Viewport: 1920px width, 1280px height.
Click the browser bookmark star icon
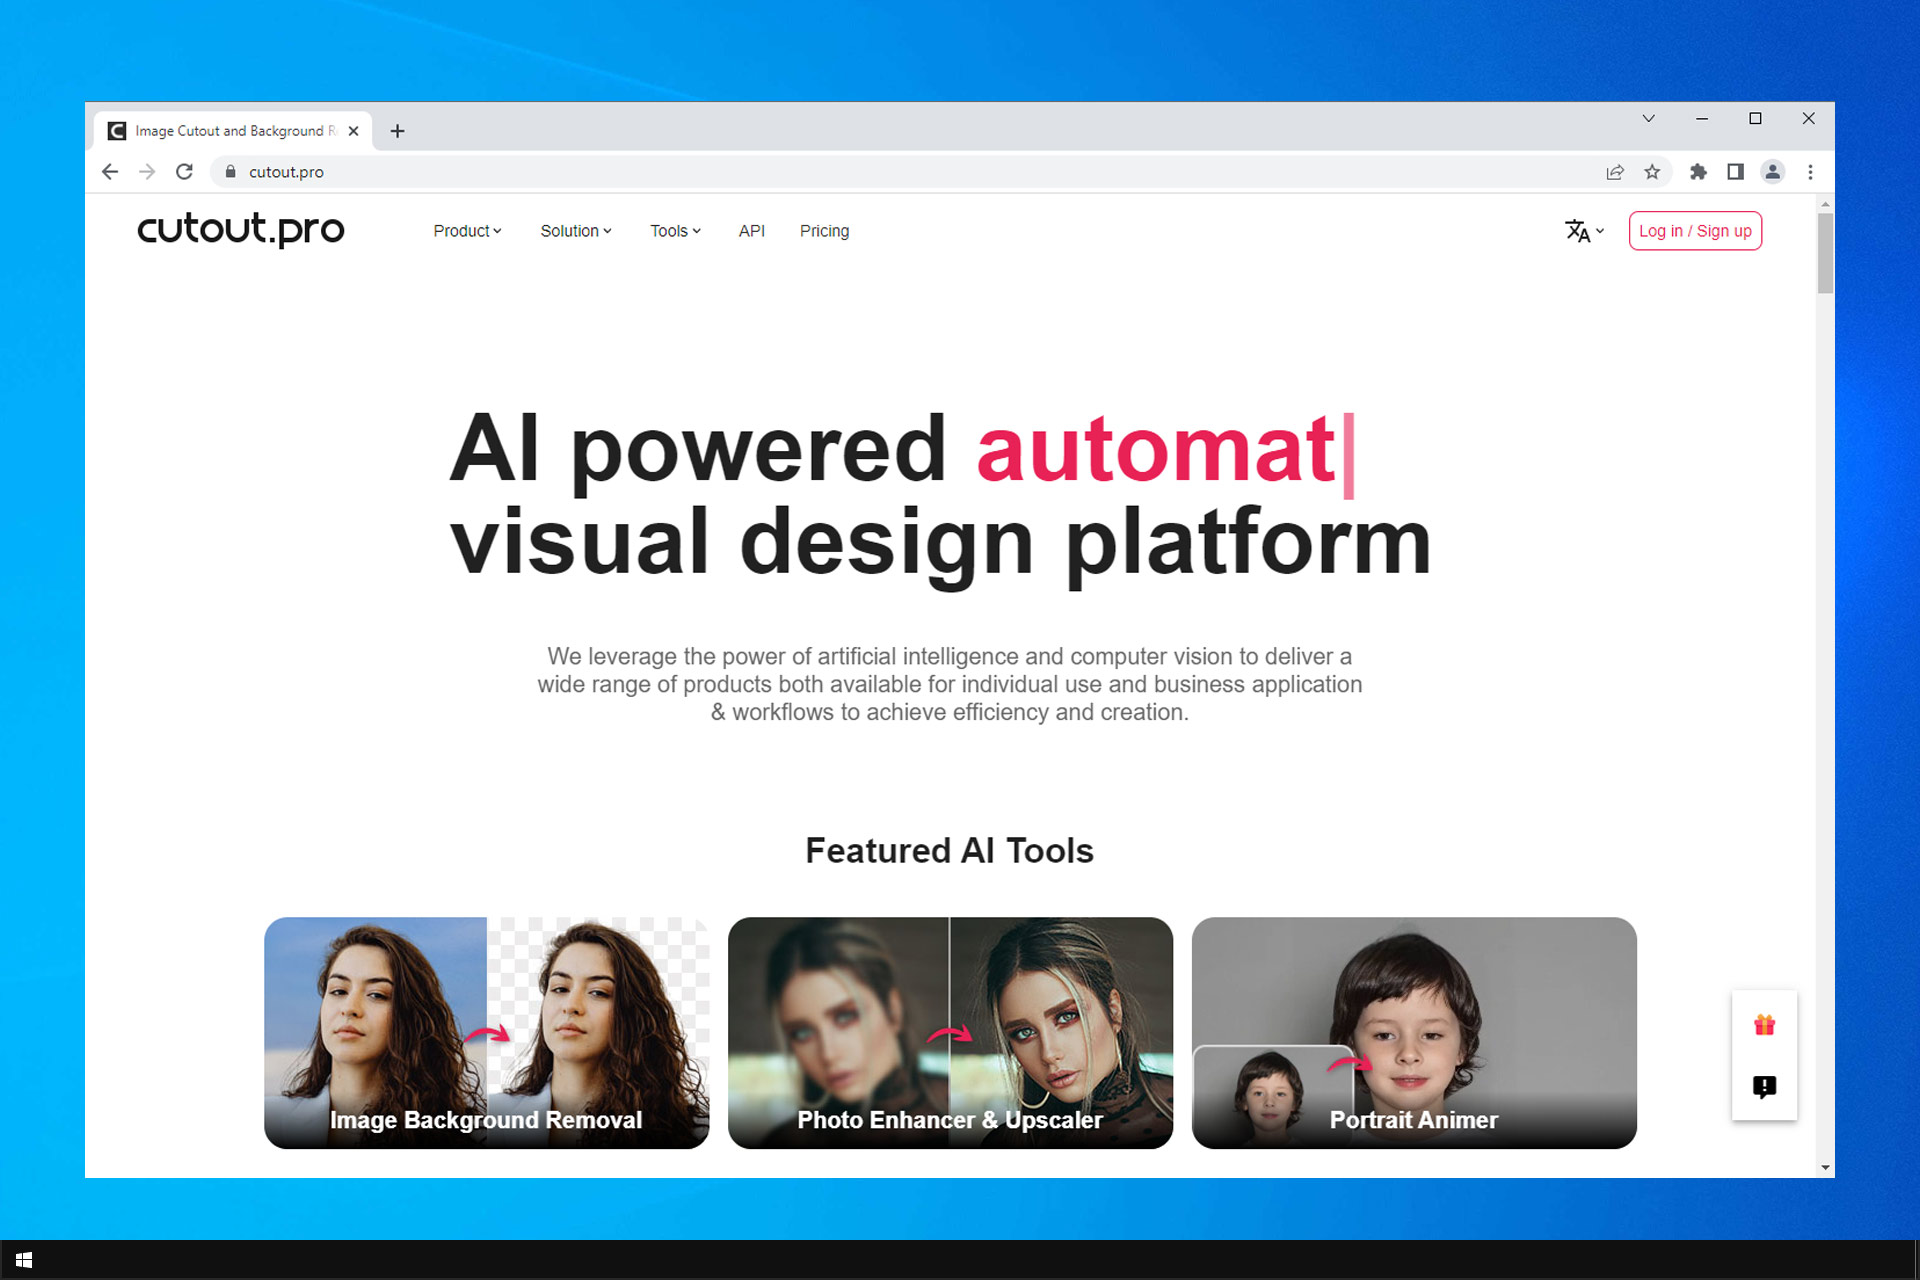point(1651,170)
